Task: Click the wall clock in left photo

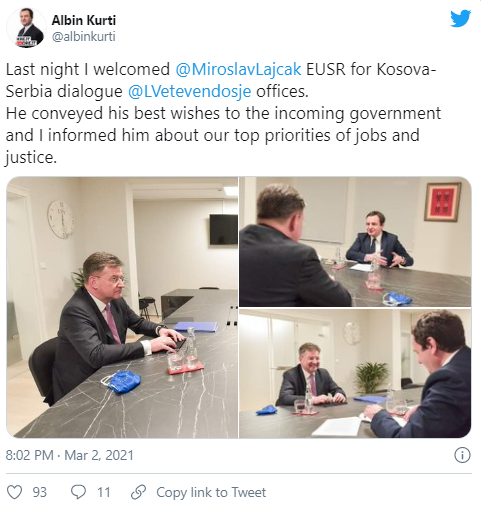Action: point(61,219)
